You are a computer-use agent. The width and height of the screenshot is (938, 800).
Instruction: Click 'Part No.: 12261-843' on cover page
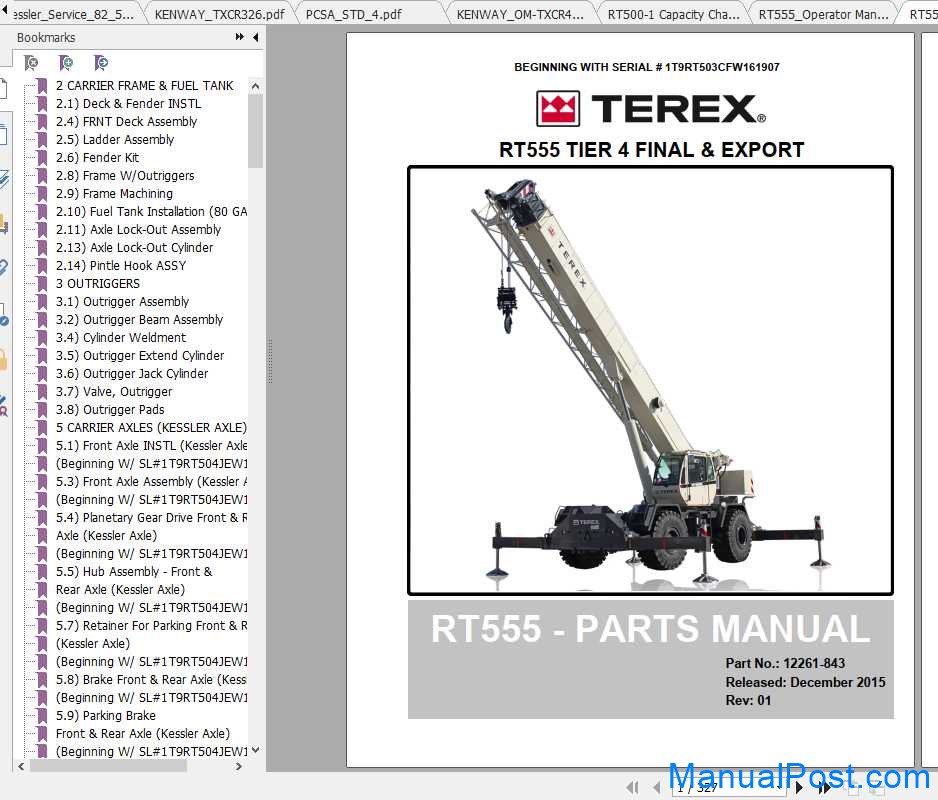tap(785, 663)
